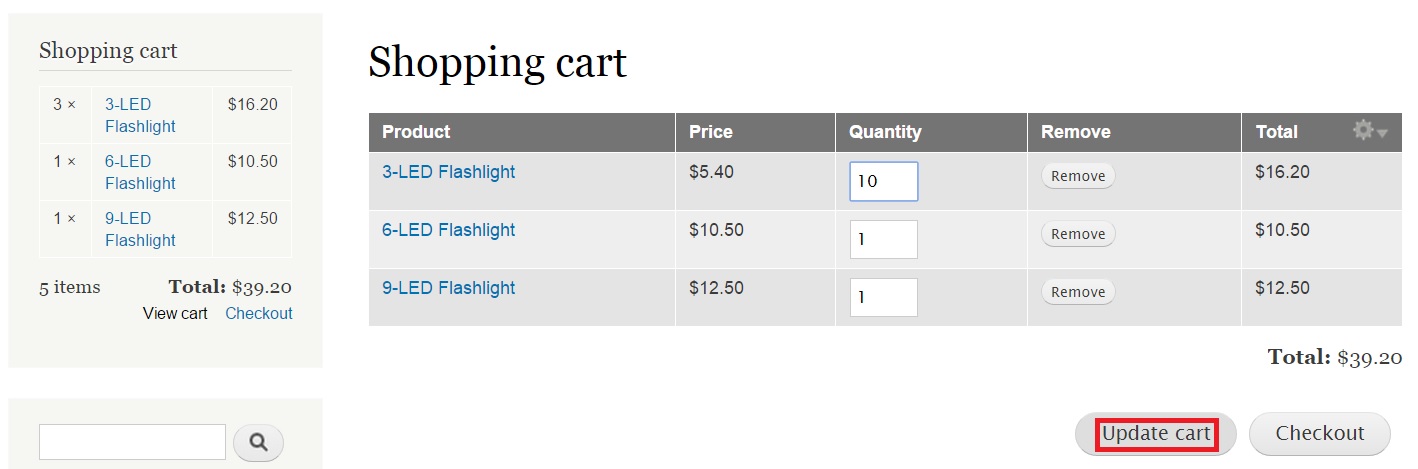The width and height of the screenshot is (1418, 469).
Task: Focus the 9-LED Flashlight quantity field
Action: 884,298
